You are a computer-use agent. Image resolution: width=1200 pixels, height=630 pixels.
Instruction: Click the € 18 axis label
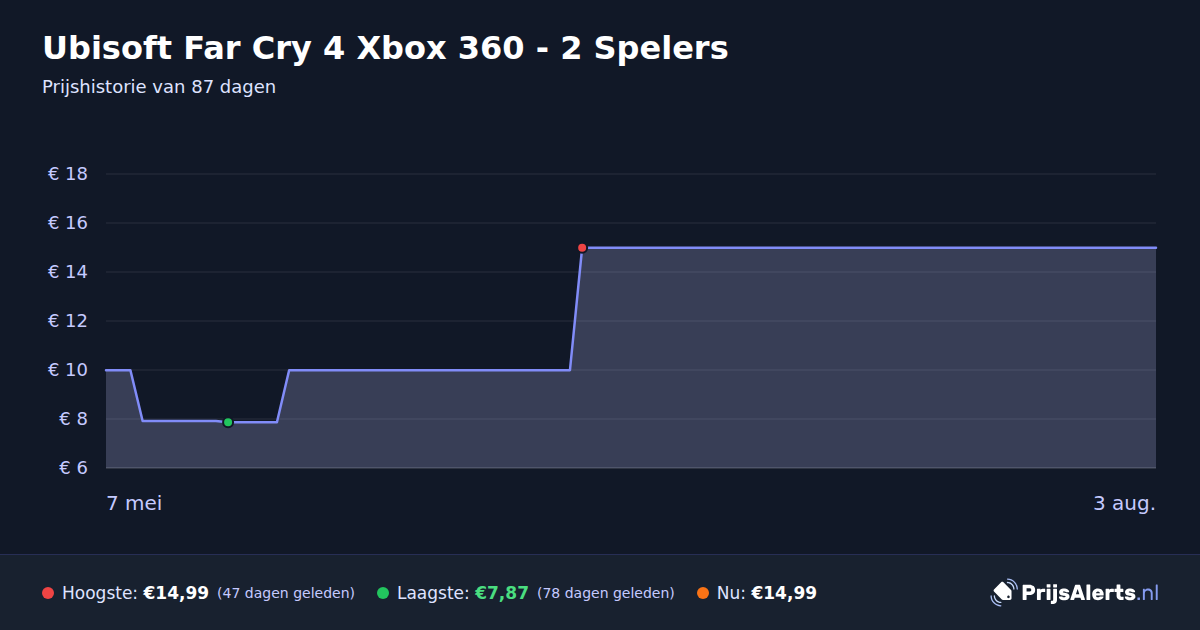tap(68, 174)
